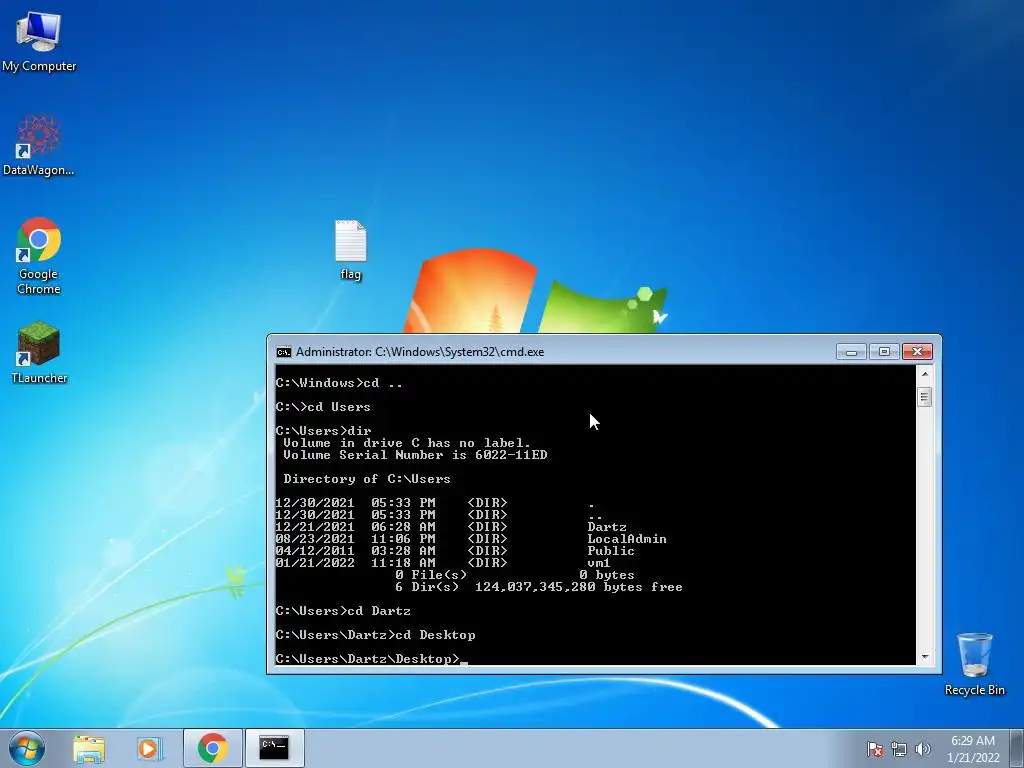Select the DataWagon desktop shortcut

click(39, 145)
